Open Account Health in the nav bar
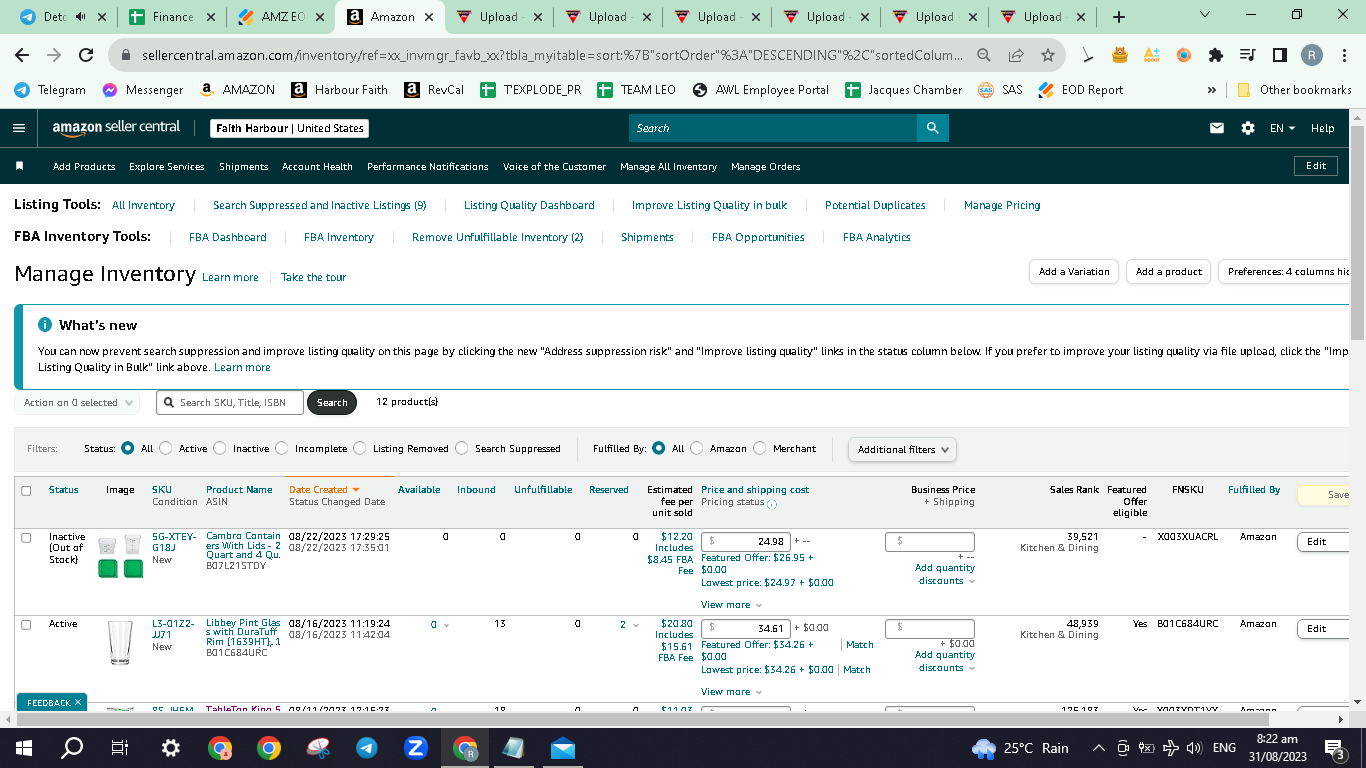 [x=317, y=167]
